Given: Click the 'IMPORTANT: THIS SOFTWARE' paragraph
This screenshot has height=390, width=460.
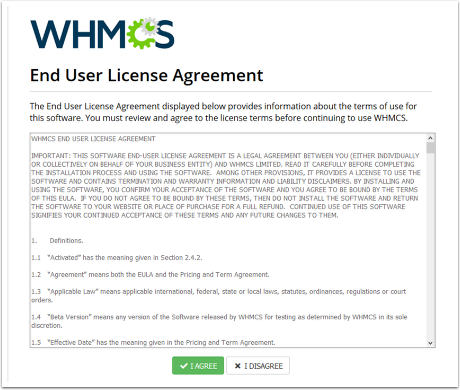Looking at the screenshot, I should pyautogui.click(x=226, y=185).
